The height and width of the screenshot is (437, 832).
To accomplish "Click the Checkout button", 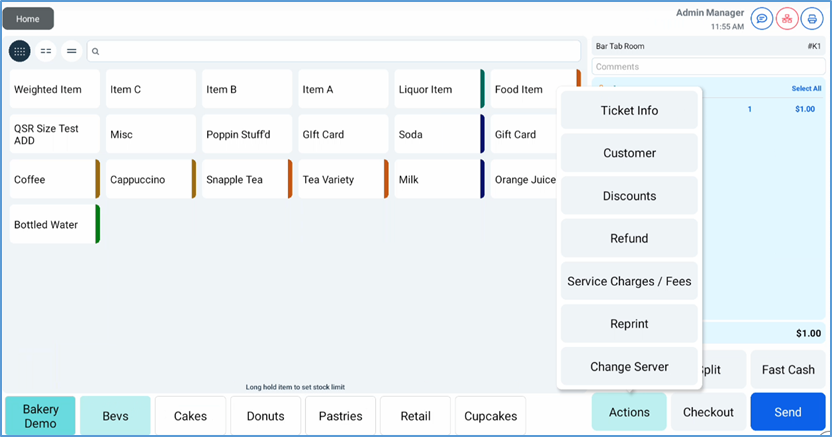I will point(708,412).
